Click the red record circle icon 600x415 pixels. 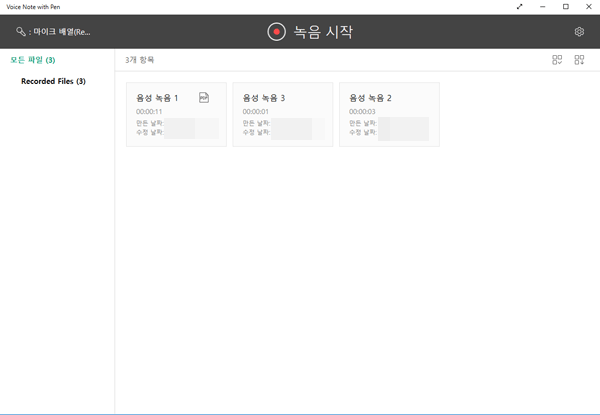(276, 32)
